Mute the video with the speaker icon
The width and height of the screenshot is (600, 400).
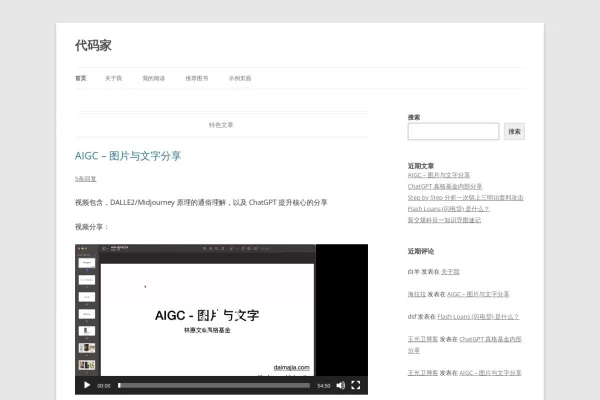click(341, 385)
